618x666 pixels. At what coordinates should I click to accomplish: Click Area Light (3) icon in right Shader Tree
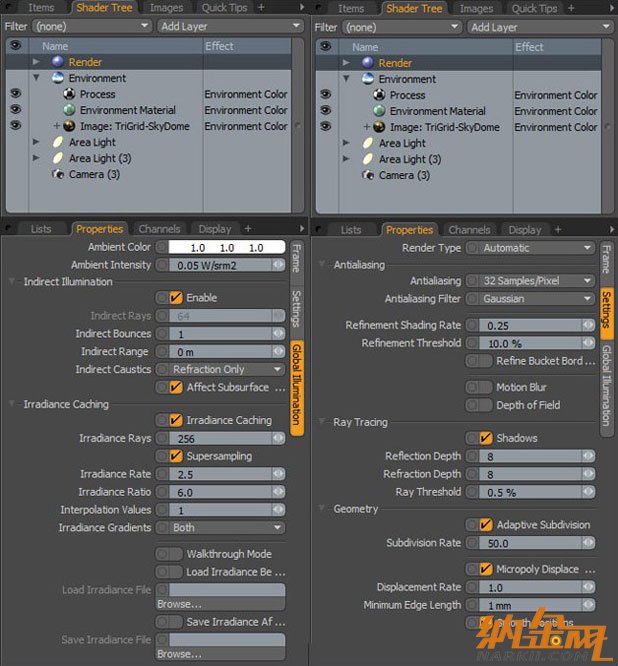[x=368, y=159]
